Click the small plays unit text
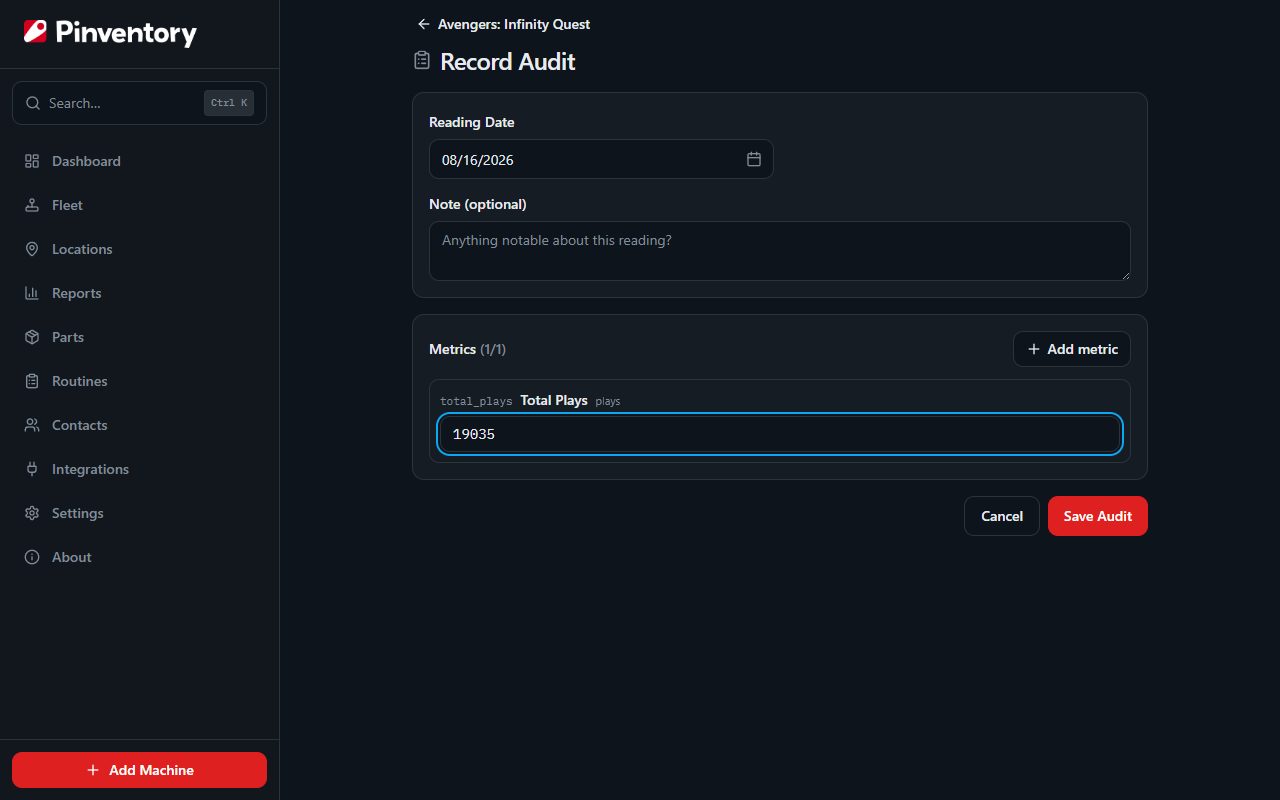The width and height of the screenshot is (1280, 800). pos(608,401)
